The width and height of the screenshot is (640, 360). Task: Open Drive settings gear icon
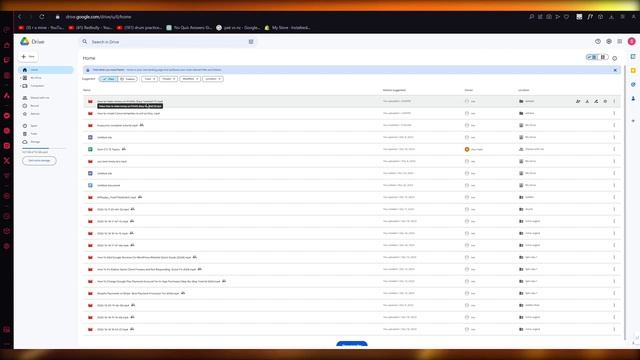coord(609,42)
